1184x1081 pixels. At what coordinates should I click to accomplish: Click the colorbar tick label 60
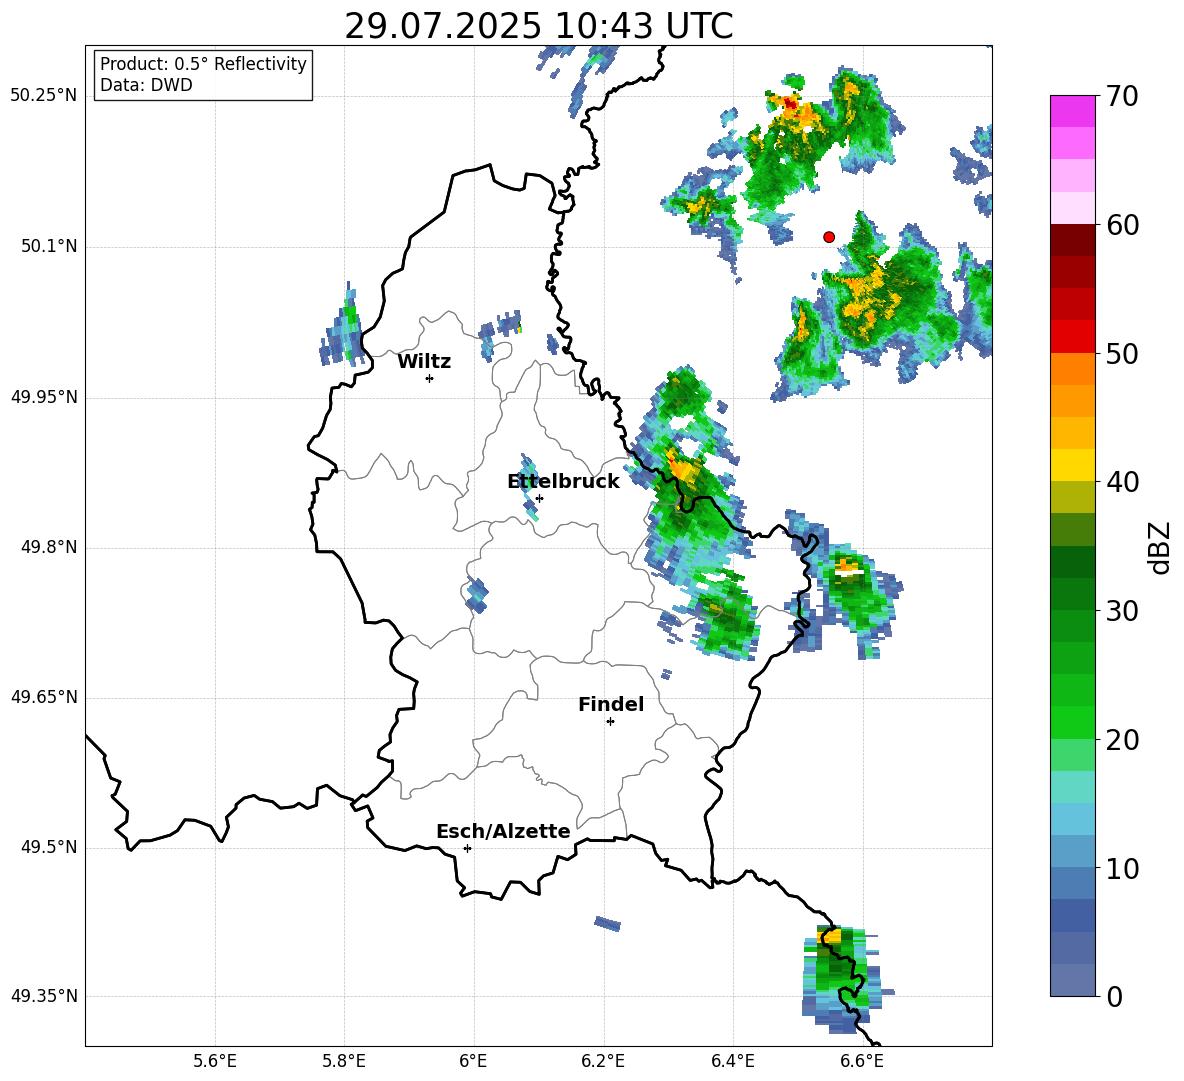tap(1122, 225)
